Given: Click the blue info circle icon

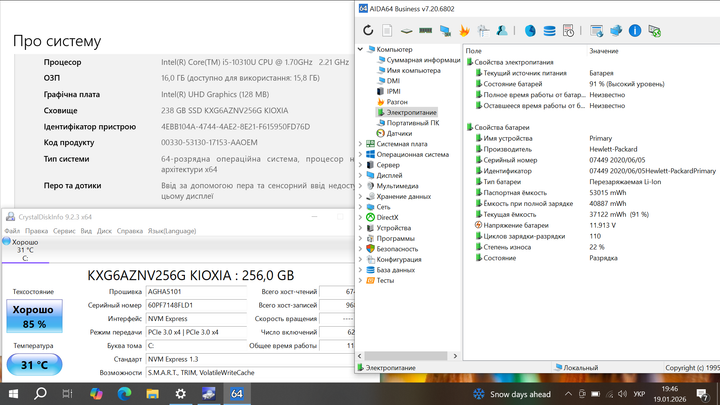Looking at the screenshot, I should click(635, 31).
